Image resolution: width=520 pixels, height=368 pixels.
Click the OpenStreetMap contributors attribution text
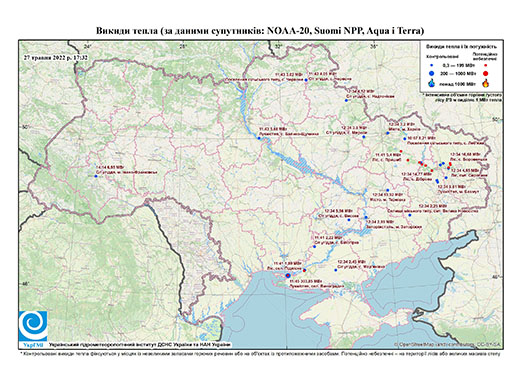pyautogui.click(x=448, y=344)
